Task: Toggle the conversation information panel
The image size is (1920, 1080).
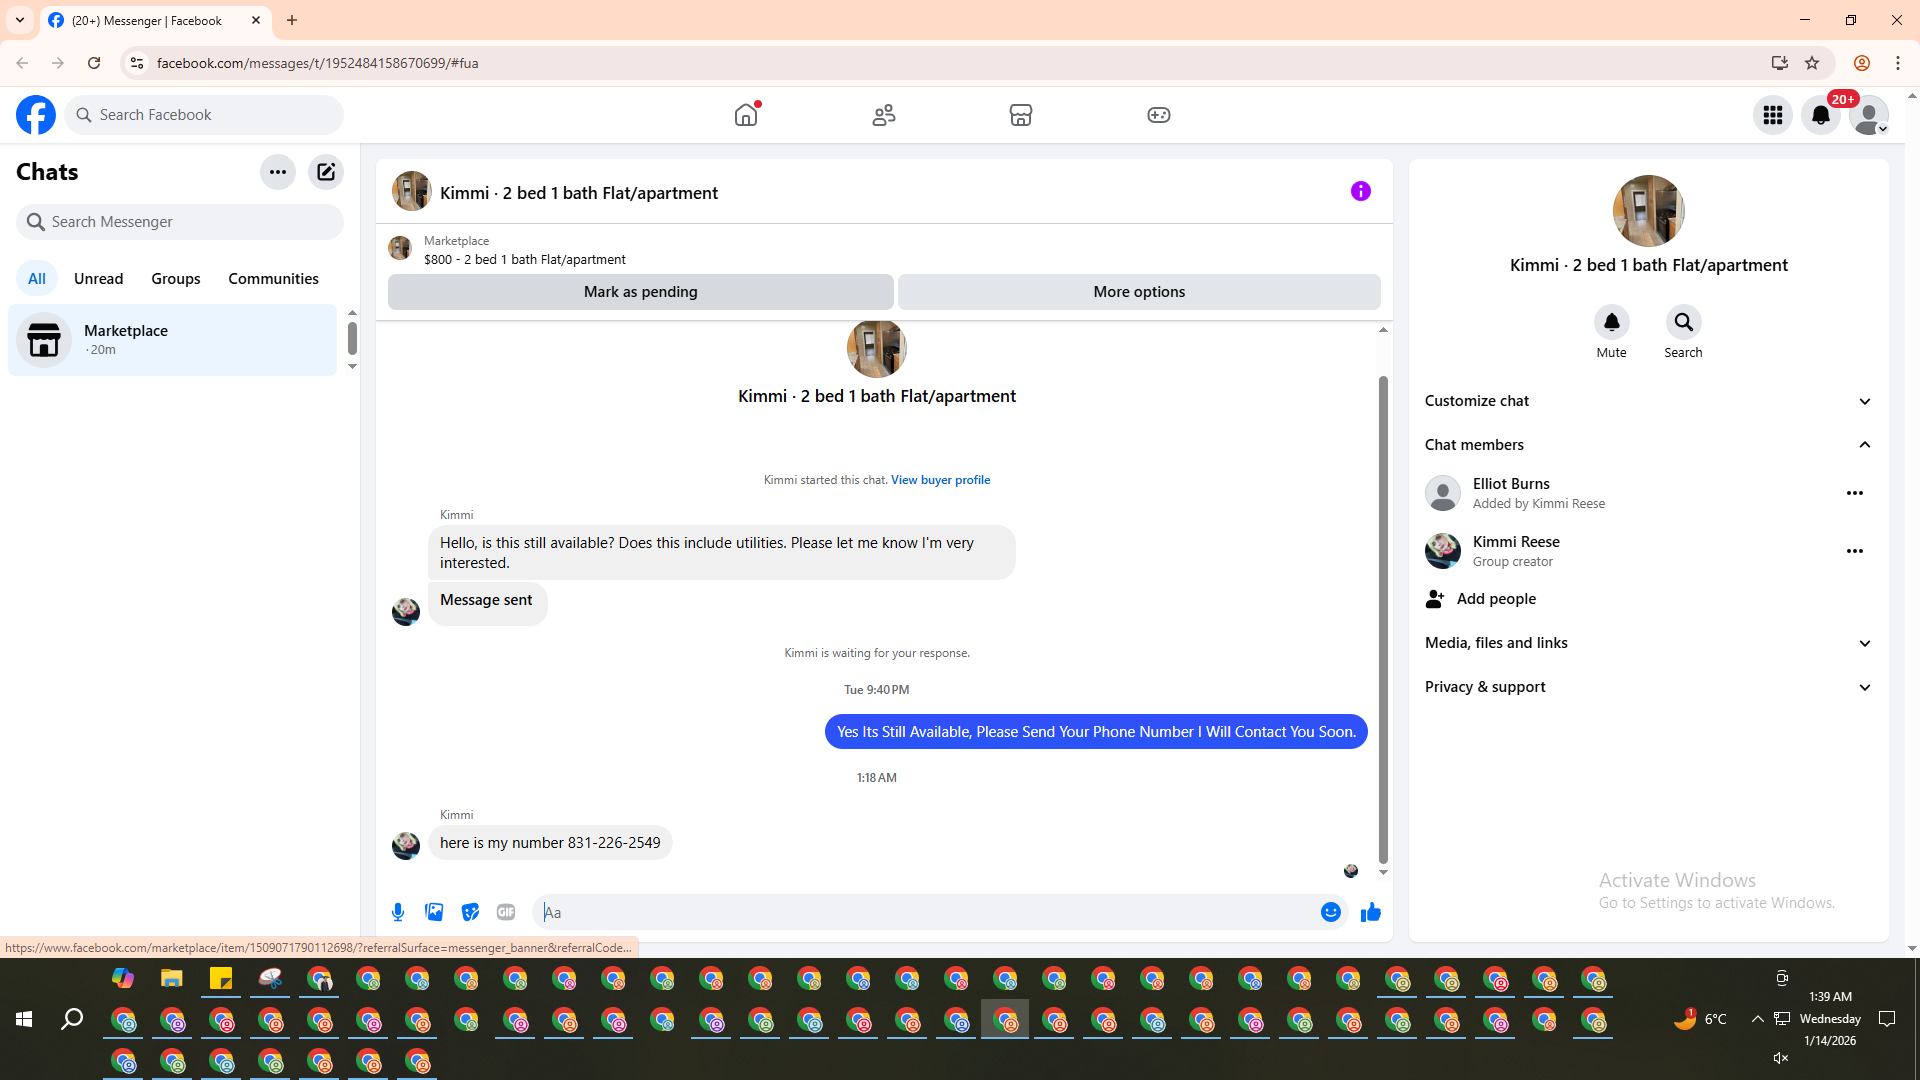Action: [x=1360, y=191]
